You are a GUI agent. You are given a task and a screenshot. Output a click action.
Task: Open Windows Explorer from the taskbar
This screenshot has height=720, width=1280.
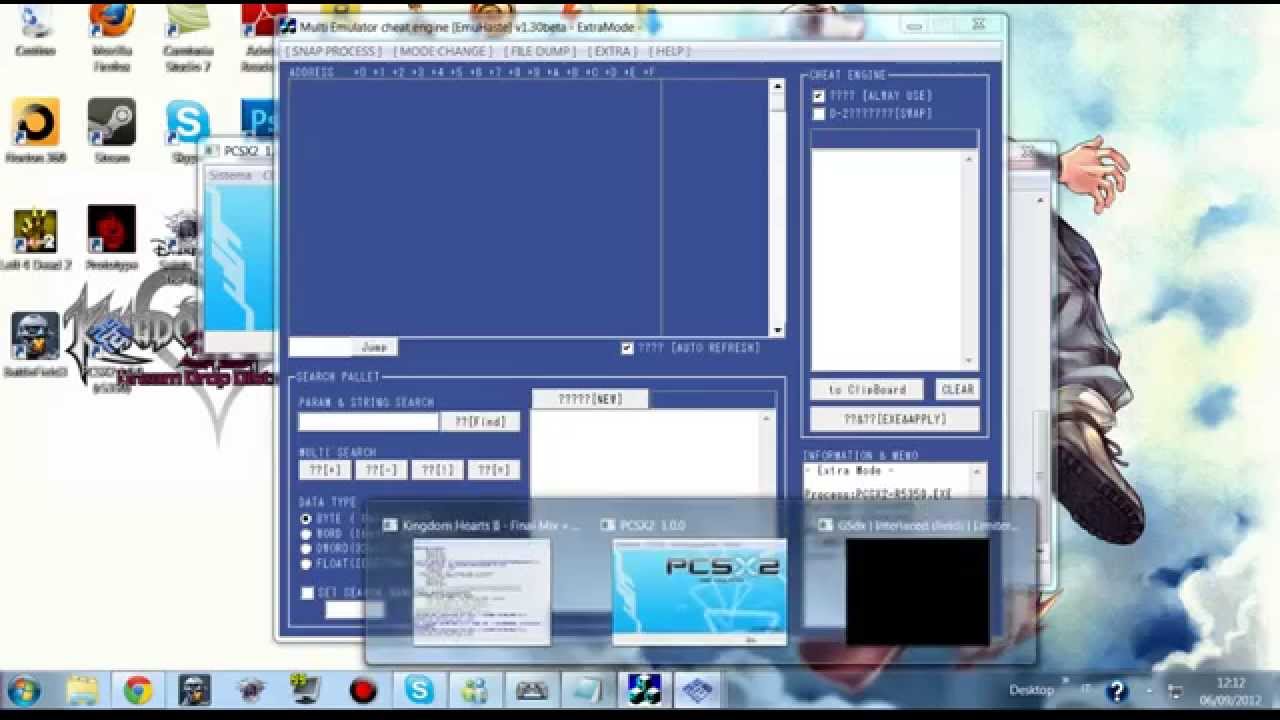[82, 691]
